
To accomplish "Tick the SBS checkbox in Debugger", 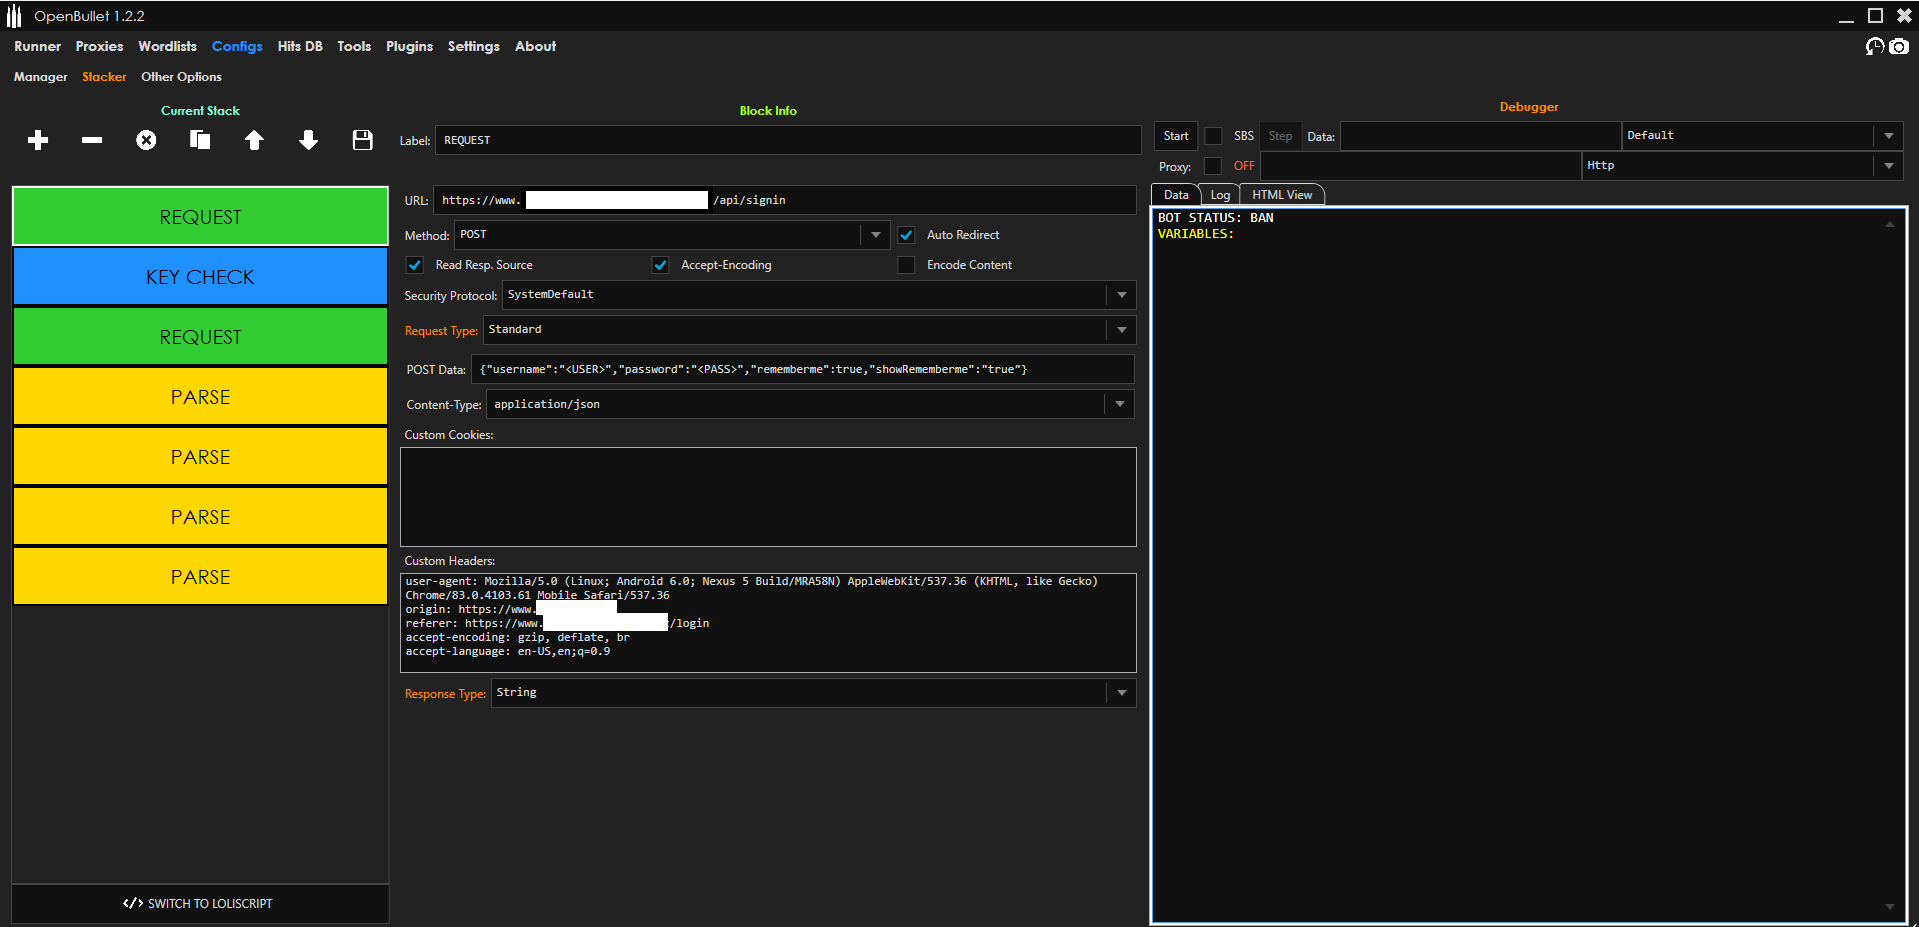I will coord(1213,136).
